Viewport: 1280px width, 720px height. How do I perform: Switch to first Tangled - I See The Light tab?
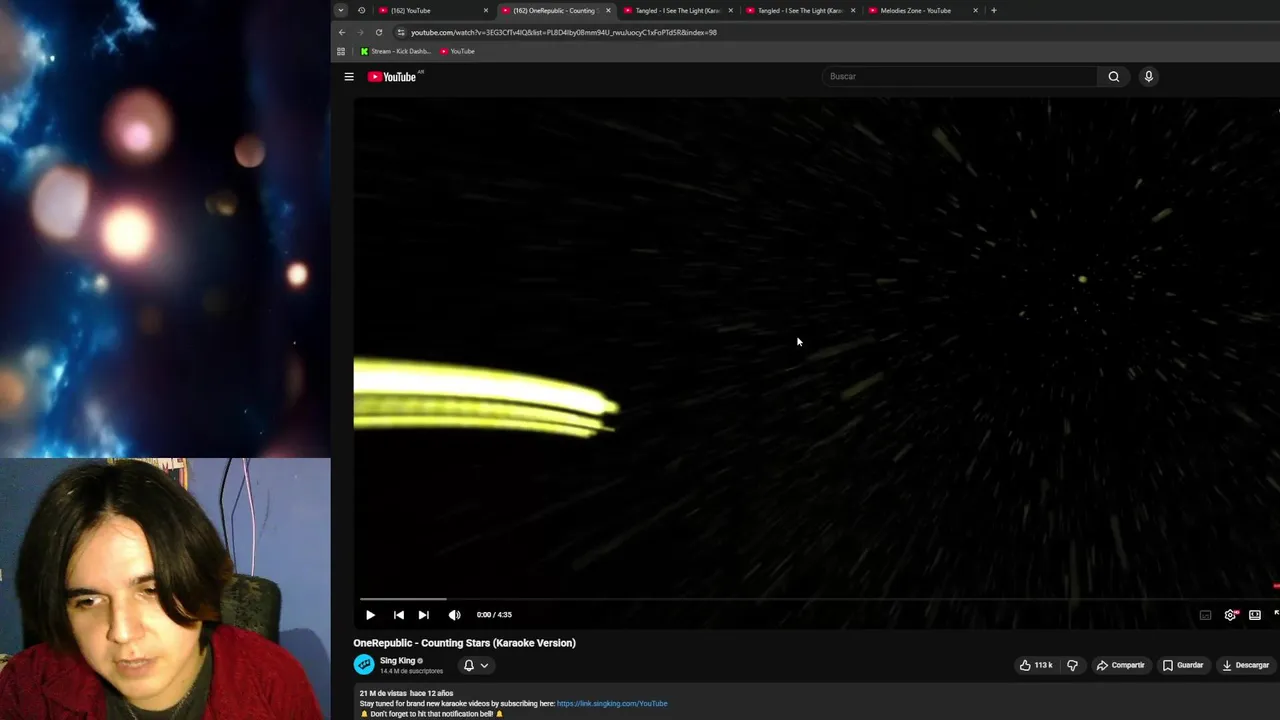677,10
